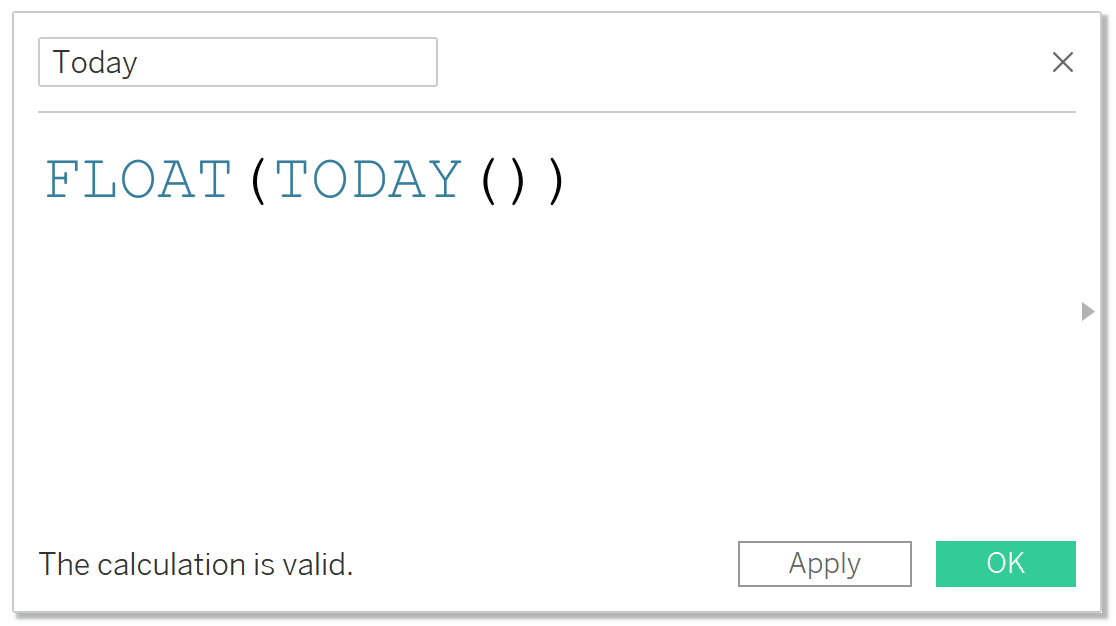Screen dimensions: 1116x626
Task: Click the 'The calculation is valid.' status message
Action: coord(196,564)
